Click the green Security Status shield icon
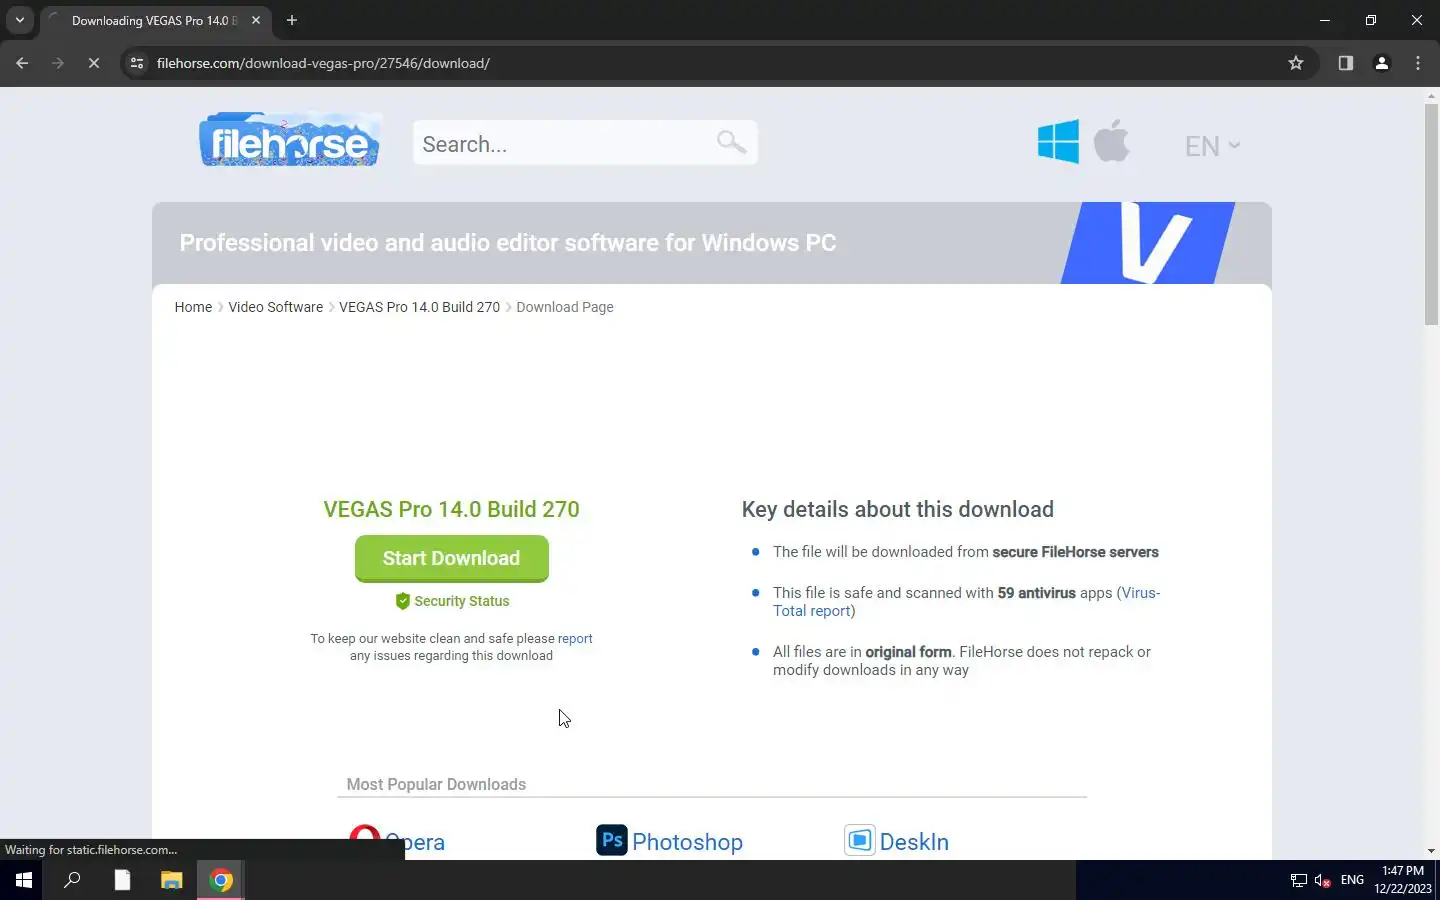This screenshot has height=900, width=1440. tap(402, 601)
